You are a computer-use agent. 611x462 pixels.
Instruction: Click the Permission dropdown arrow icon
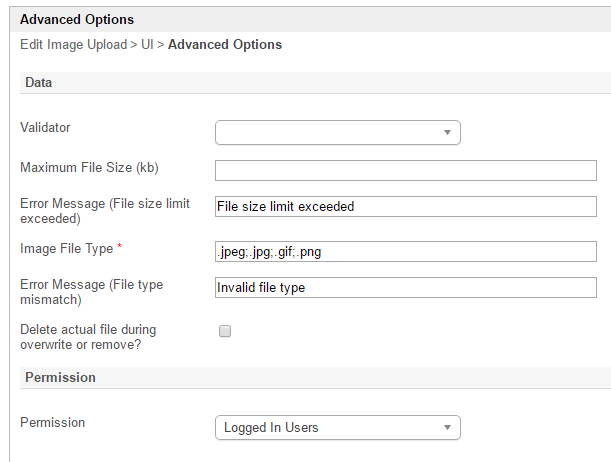click(447, 428)
